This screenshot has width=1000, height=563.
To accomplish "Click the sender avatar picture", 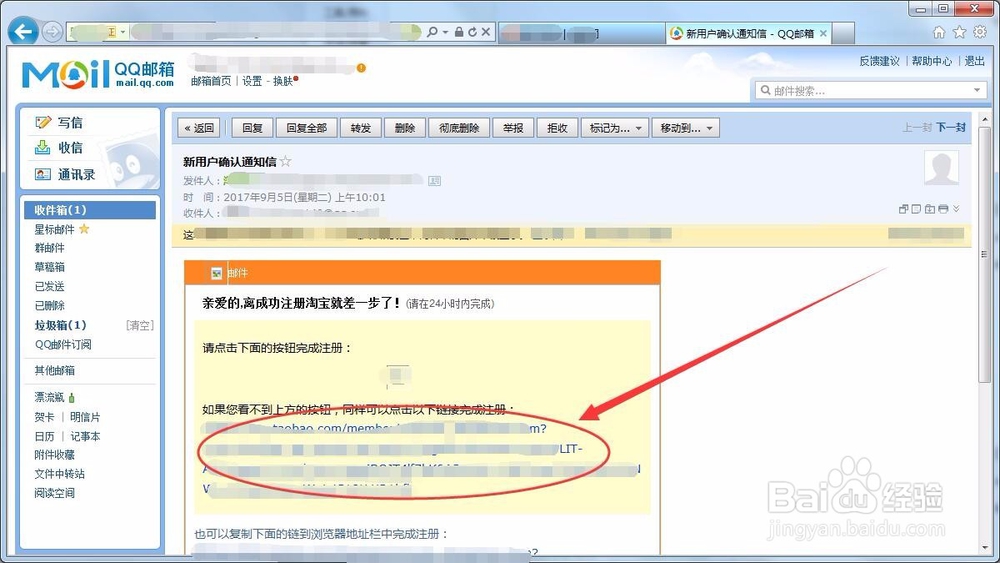I will [941, 168].
